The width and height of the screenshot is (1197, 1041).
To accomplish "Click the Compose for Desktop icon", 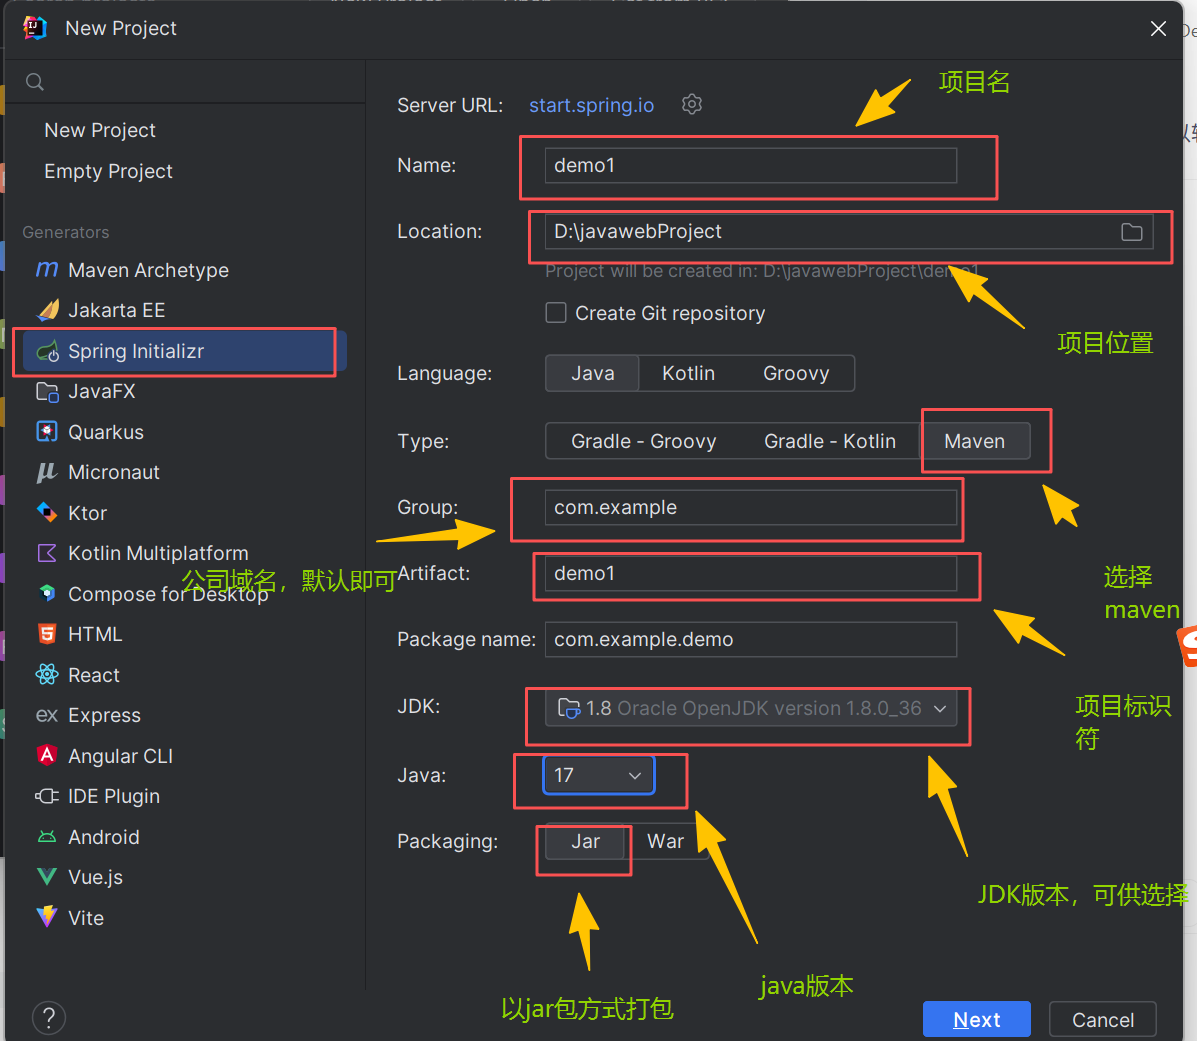I will click(47, 593).
